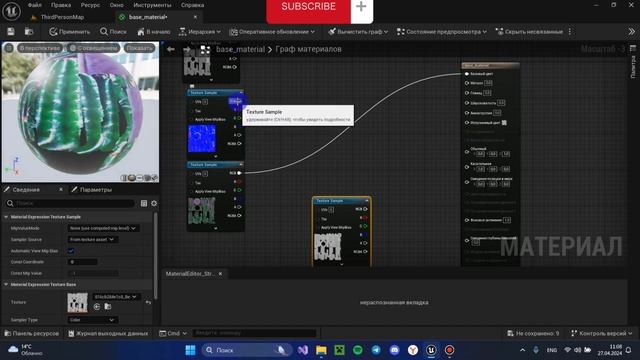
Task: Close the base_material tab
Action: coord(195,17)
